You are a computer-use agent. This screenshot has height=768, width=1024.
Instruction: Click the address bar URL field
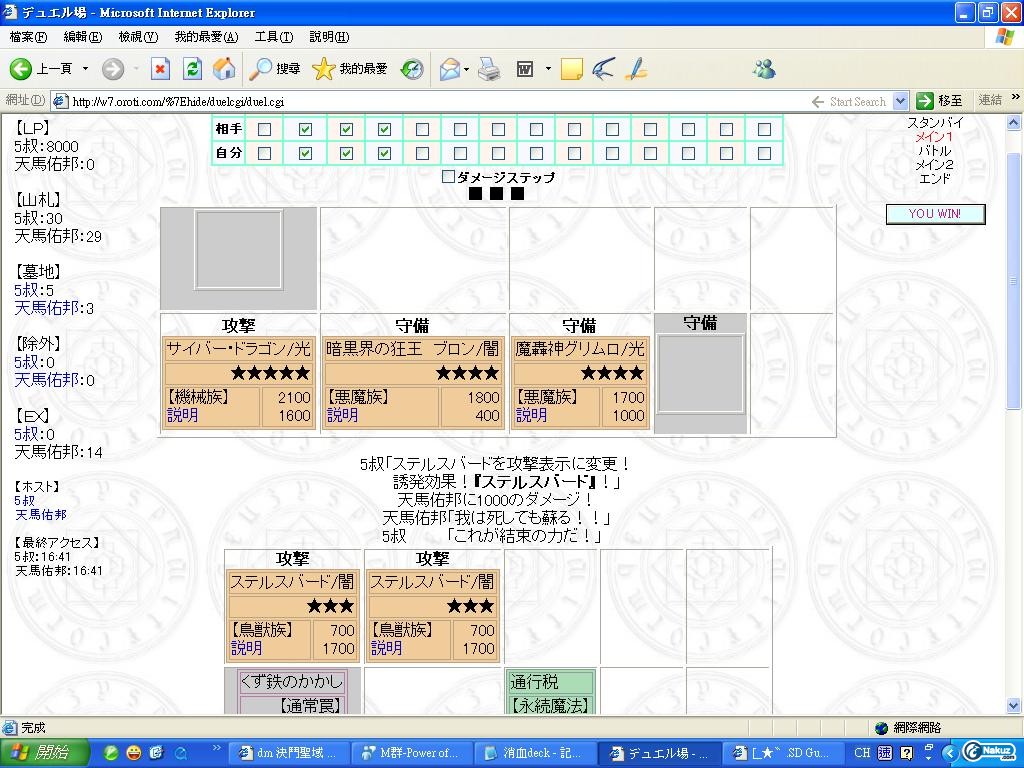click(431, 101)
